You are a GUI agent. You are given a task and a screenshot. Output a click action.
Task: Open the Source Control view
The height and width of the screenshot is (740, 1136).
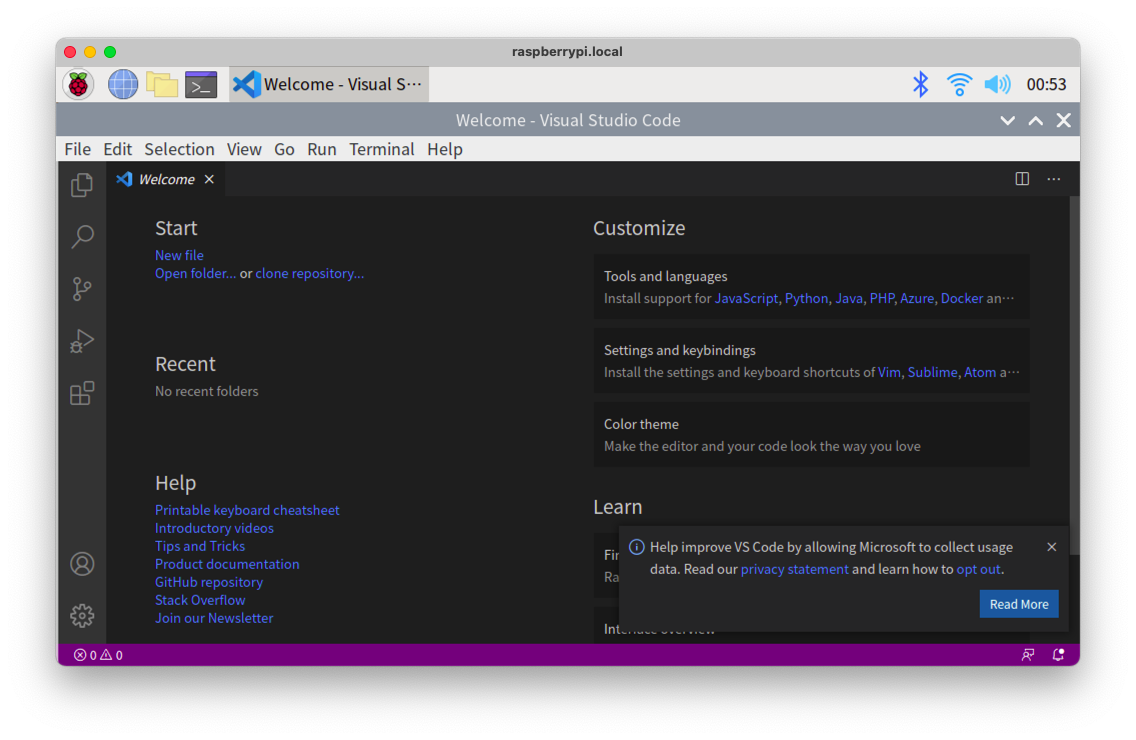[x=82, y=288]
